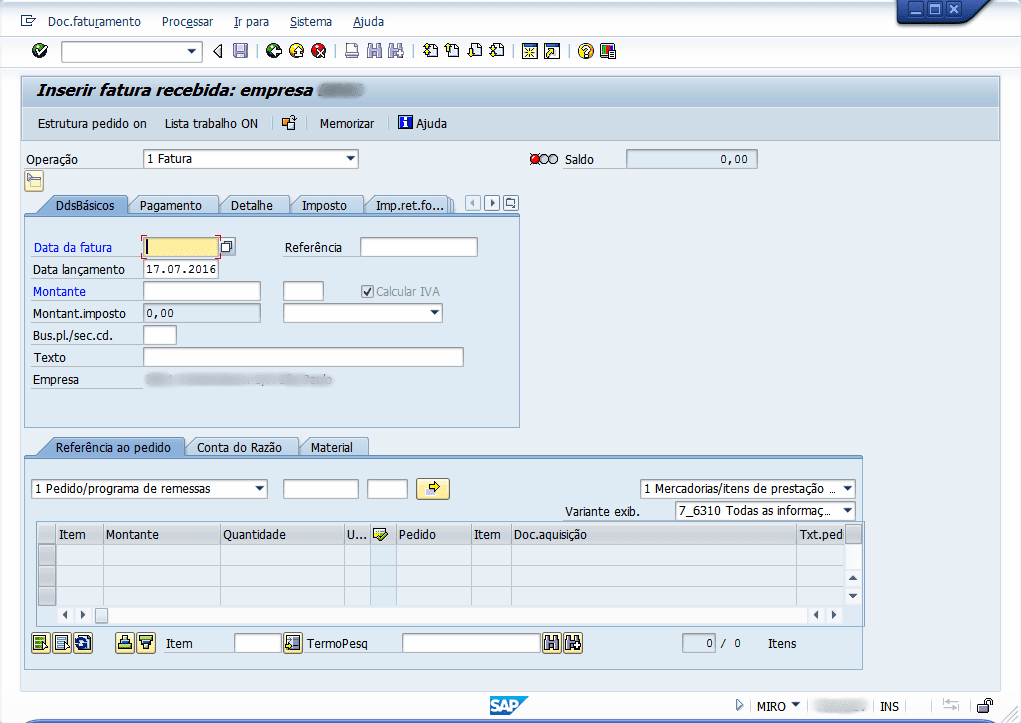This screenshot has width=1021, height=723.
Task: Click the blue info icon beside Ajuda
Action: (x=405, y=122)
